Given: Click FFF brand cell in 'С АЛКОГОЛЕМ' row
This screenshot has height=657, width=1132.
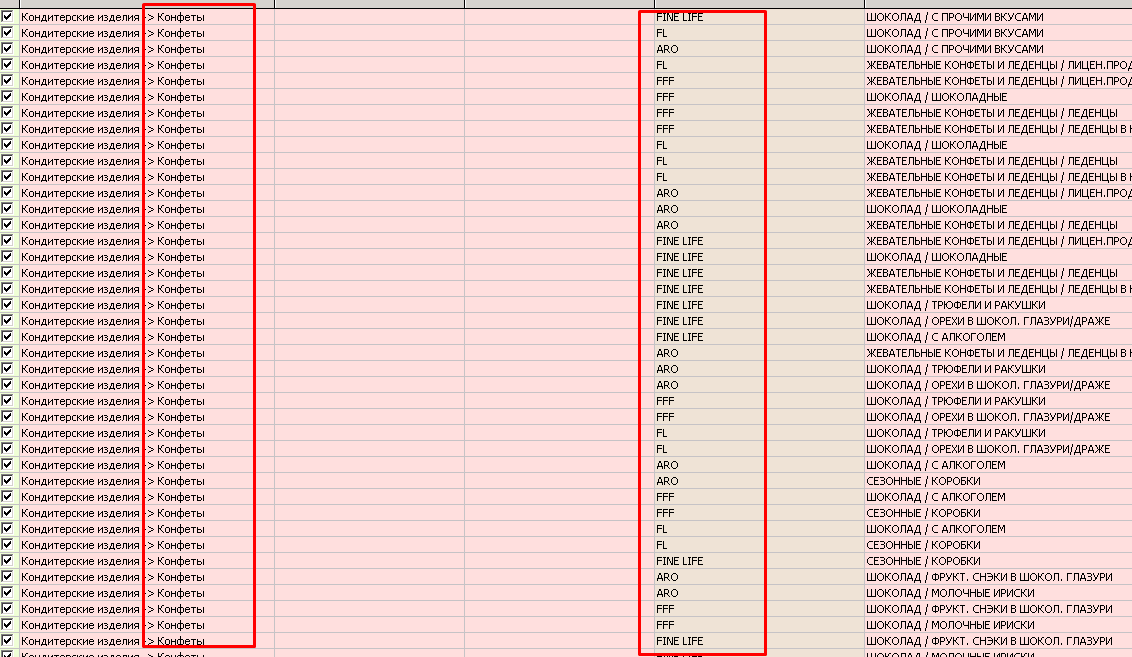Looking at the screenshot, I should coord(759,497).
